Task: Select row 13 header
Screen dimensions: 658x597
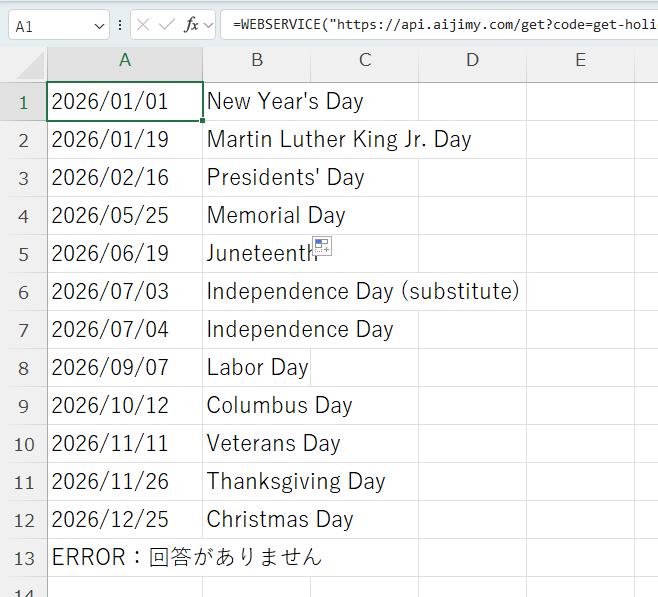Action: [24, 558]
